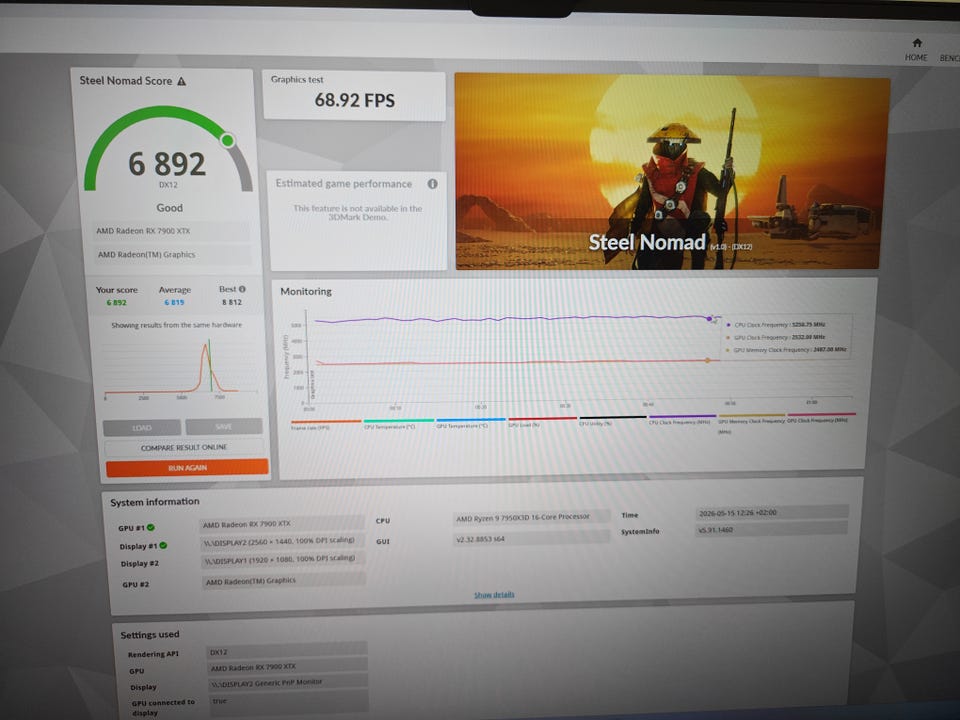Screen dimensions: 960x720
Task: Toggle the GPU Clock Frequency legend below graph
Action: (820, 419)
